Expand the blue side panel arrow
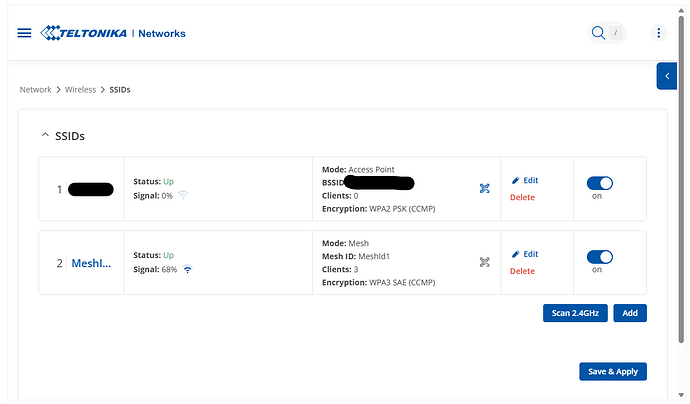This screenshot has height=404, width=690. (667, 76)
